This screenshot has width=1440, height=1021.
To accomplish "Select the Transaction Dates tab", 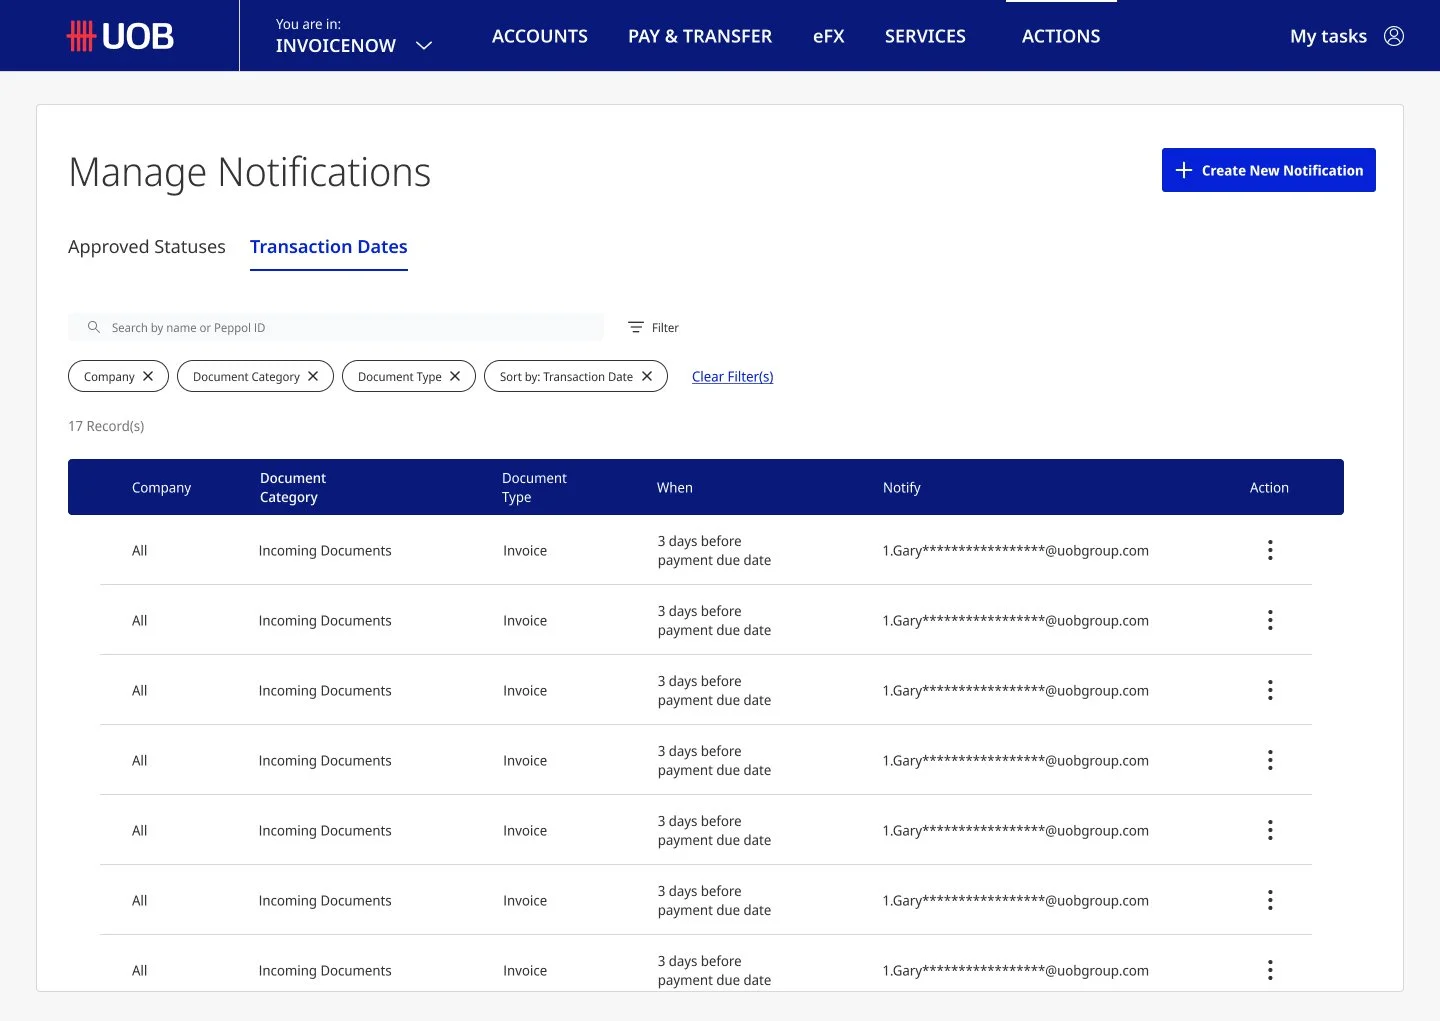I will point(329,246).
